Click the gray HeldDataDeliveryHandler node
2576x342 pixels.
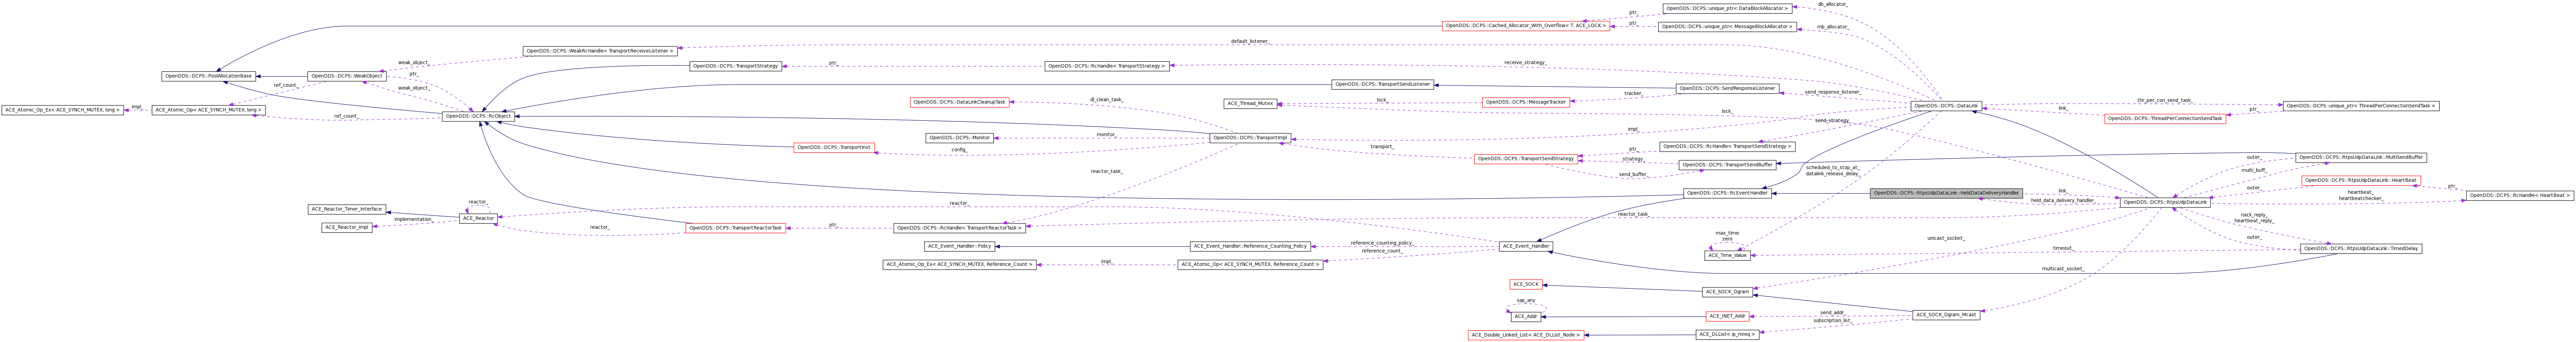(1946, 193)
